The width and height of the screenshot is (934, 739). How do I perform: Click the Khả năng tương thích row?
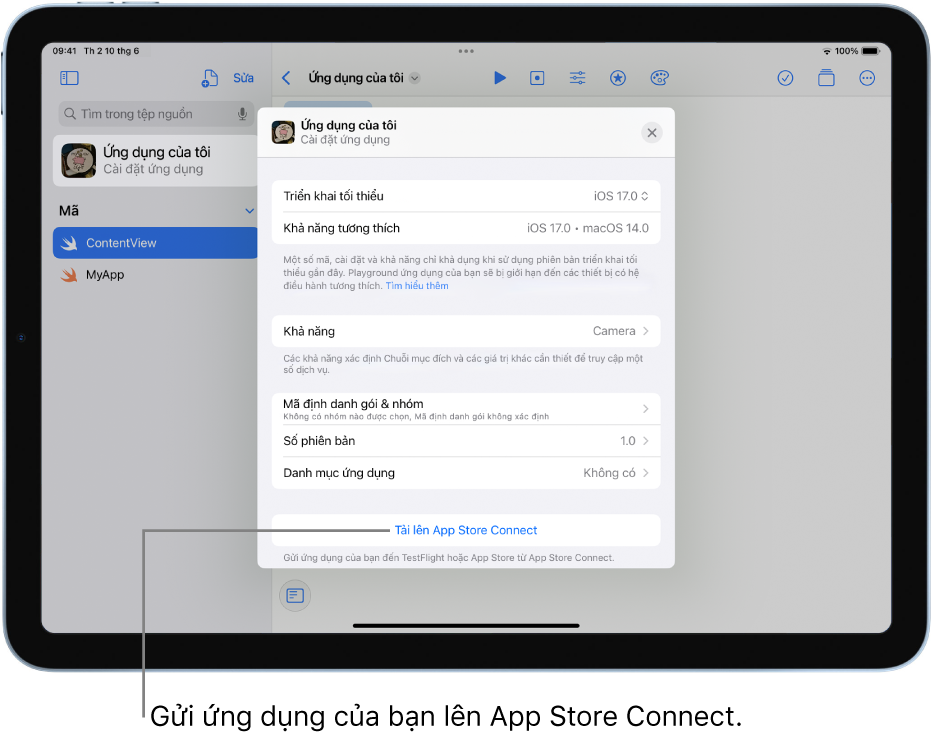point(466,228)
